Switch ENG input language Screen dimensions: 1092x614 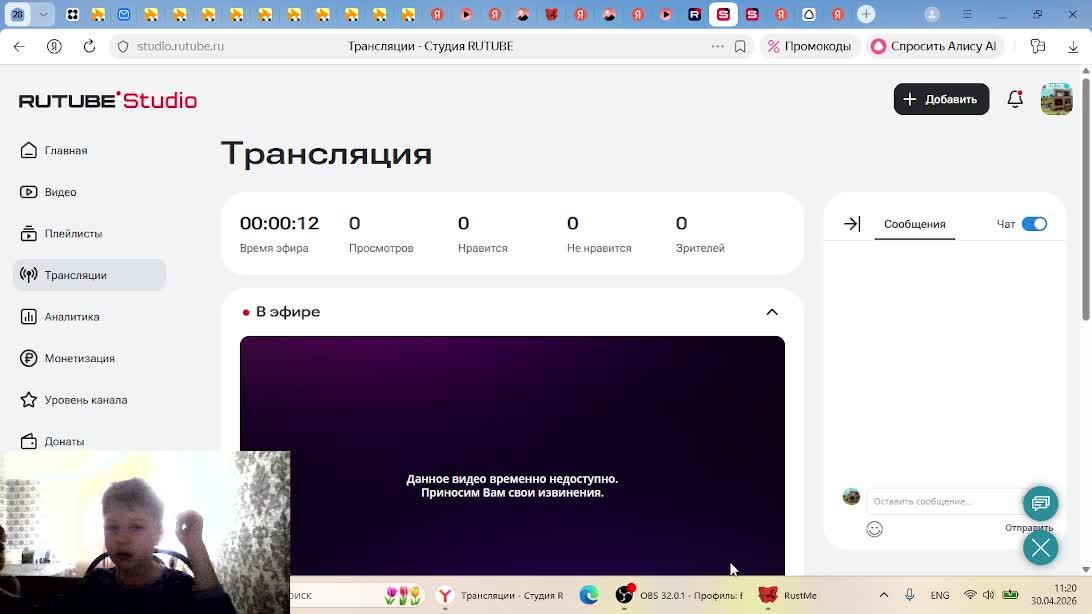coord(939,595)
